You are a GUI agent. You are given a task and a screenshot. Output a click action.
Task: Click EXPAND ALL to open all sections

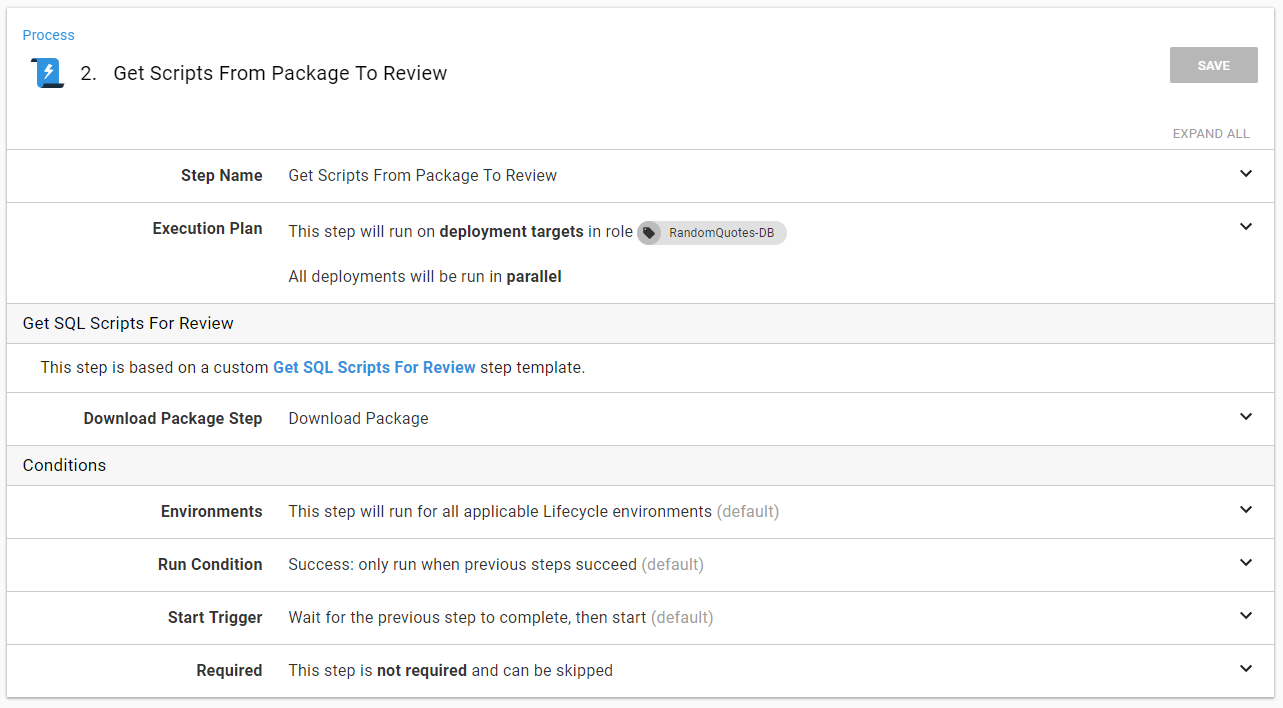pyautogui.click(x=1210, y=134)
